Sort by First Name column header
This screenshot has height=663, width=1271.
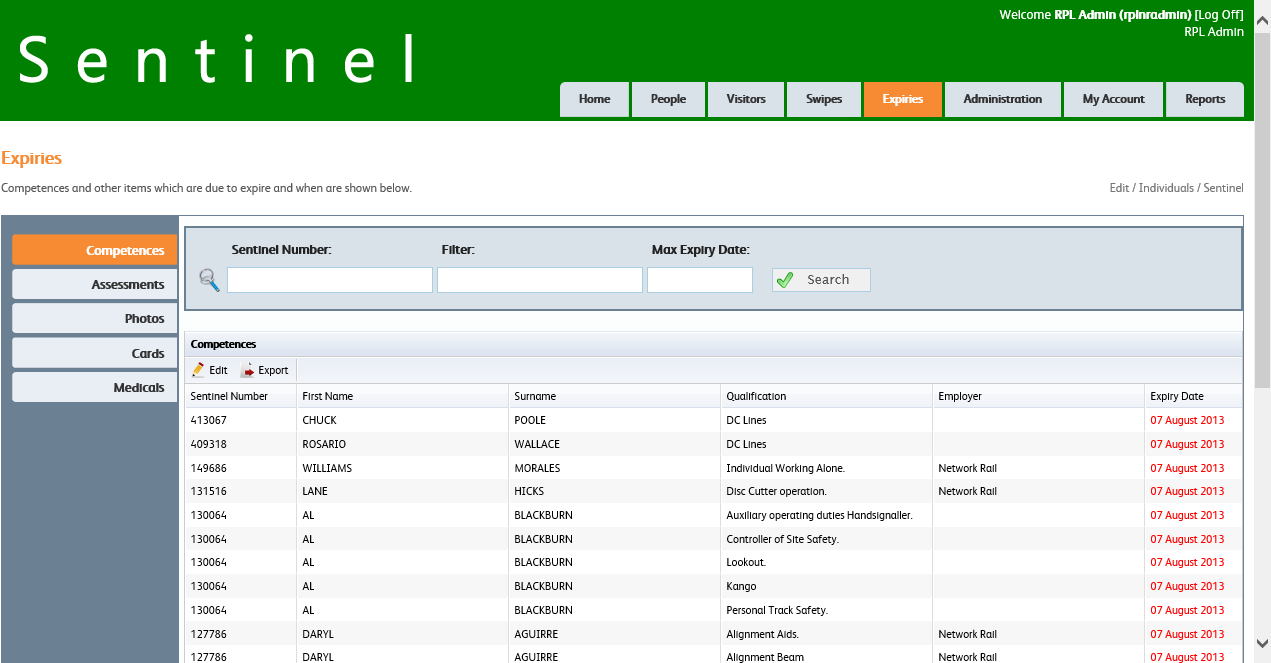click(403, 396)
